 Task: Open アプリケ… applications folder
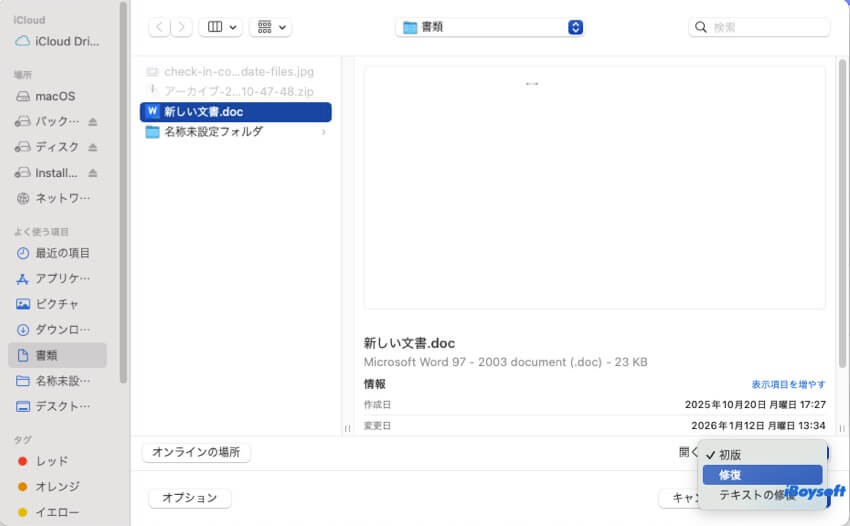54,279
